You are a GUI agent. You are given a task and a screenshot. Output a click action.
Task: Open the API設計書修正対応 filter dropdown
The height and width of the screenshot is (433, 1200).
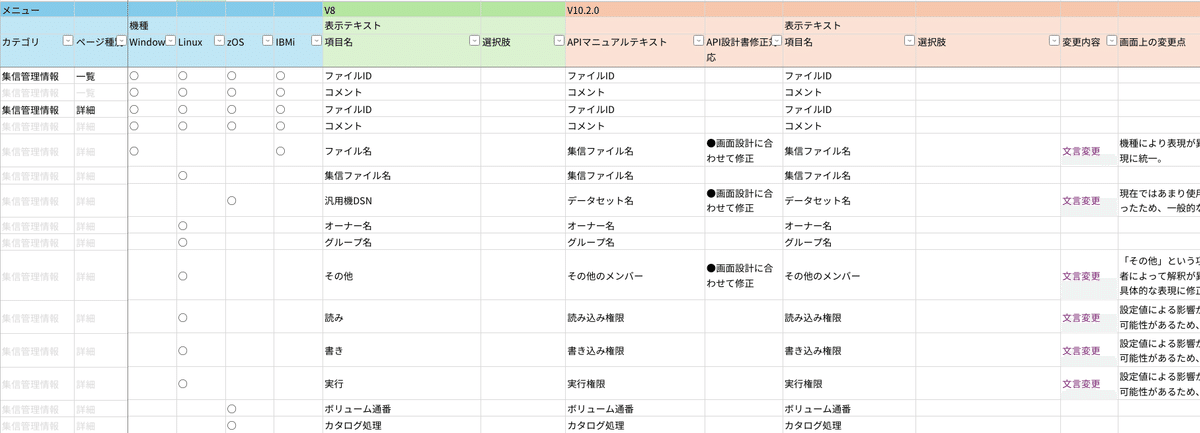point(776,41)
